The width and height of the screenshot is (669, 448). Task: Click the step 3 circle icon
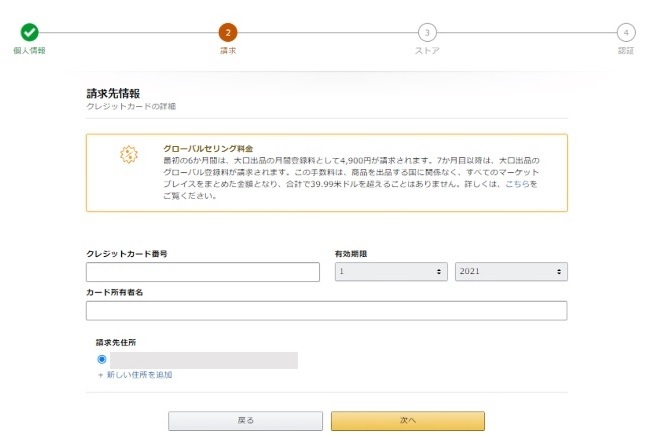[427, 32]
